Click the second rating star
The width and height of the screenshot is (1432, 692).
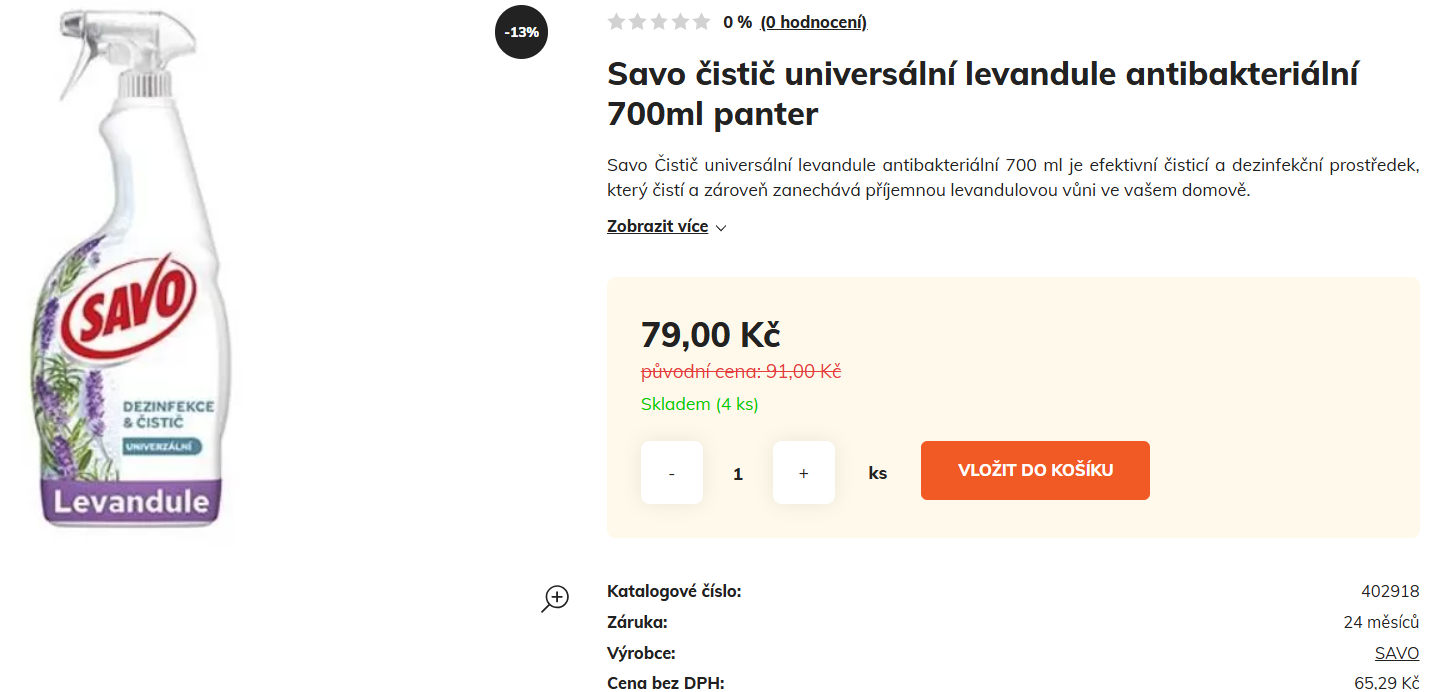637,22
